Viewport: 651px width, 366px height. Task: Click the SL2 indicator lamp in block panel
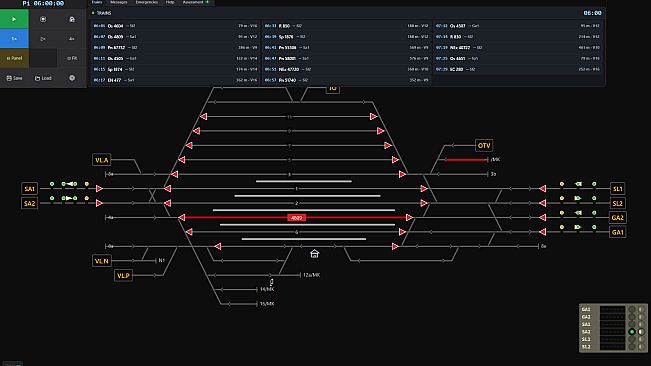(632, 346)
